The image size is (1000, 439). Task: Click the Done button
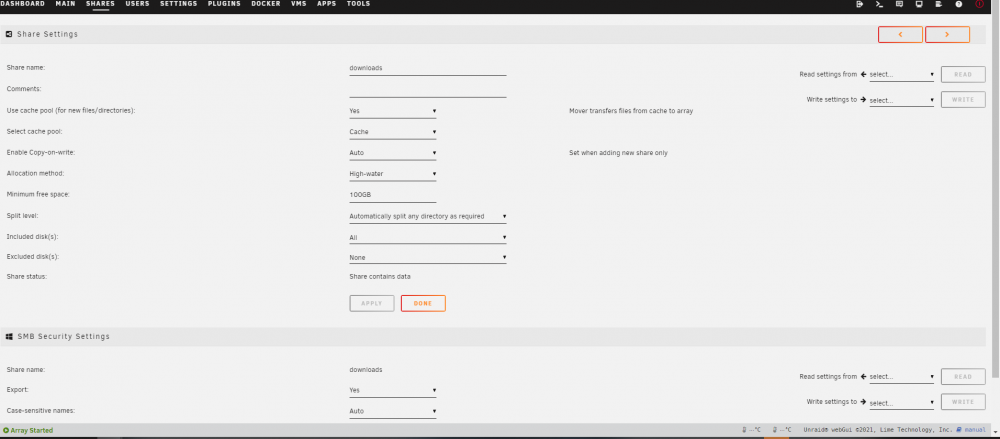pyautogui.click(x=423, y=304)
